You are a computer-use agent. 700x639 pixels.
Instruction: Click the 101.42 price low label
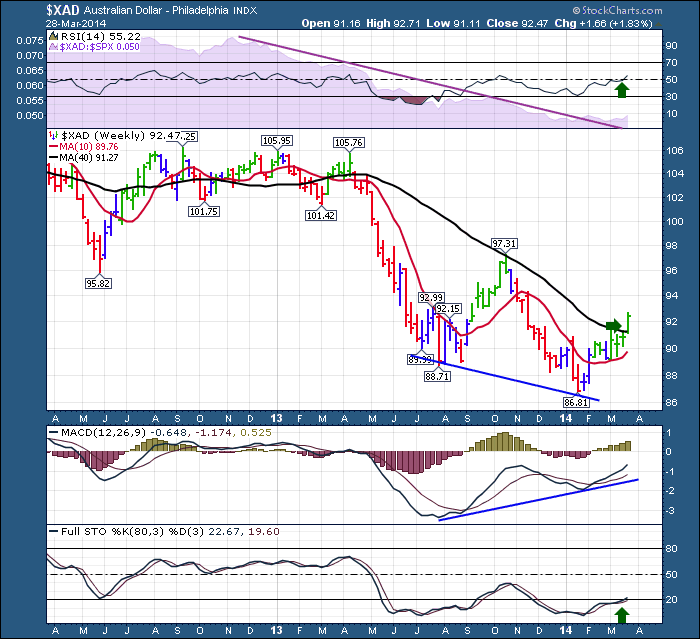(321, 216)
